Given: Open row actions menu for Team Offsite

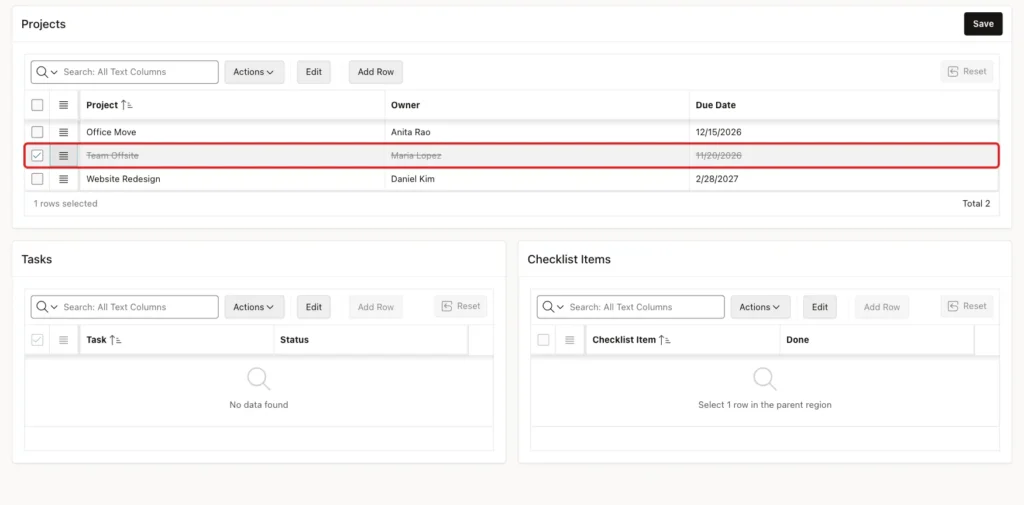Looking at the screenshot, I should tap(63, 155).
